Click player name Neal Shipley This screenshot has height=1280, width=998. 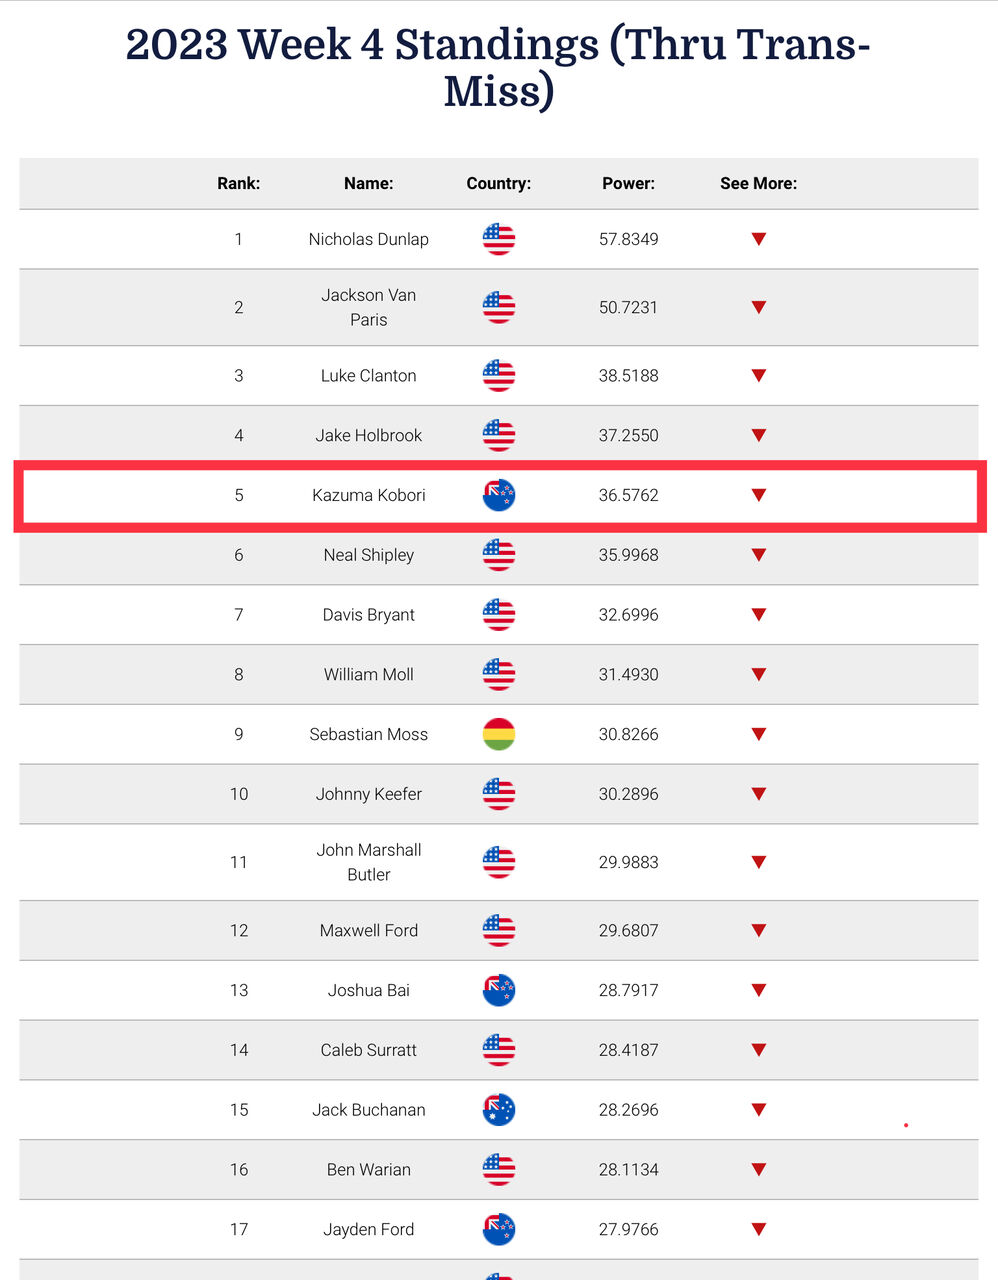[x=368, y=555]
